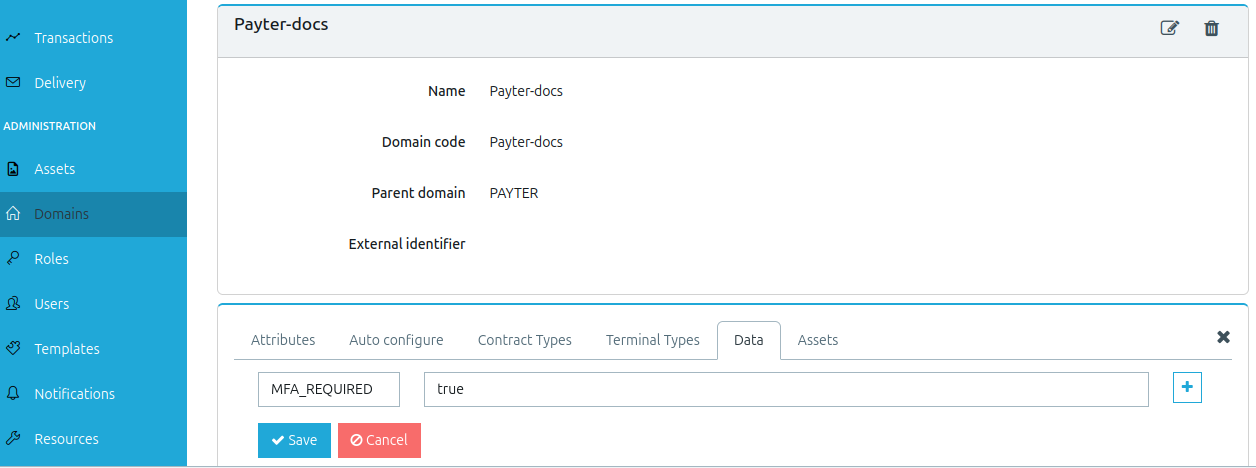
Task: Click the Domains home icon
Action: click(x=13, y=214)
